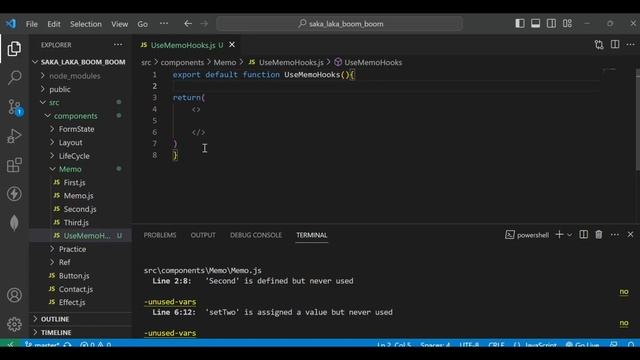The image size is (640, 360).
Task: Click the editor vertical scrollbar
Action: pos(637,119)
